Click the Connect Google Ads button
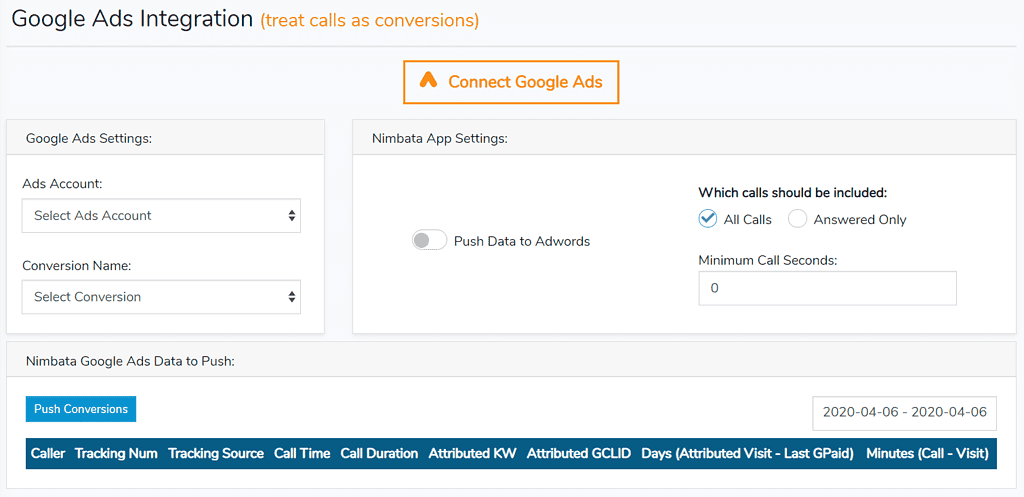This screenshot has height=497, width=1024. 510,82
